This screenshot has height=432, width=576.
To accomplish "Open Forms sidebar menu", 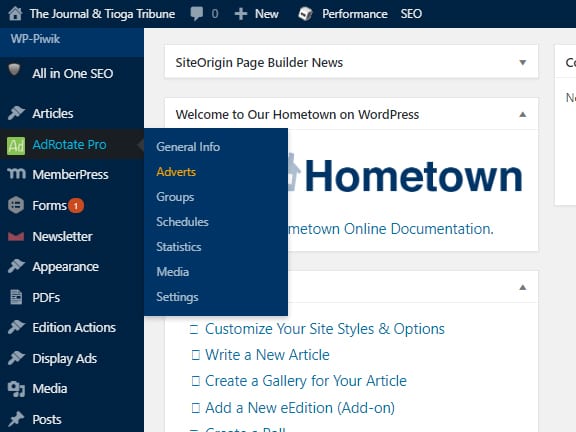I will click(49, 206).
